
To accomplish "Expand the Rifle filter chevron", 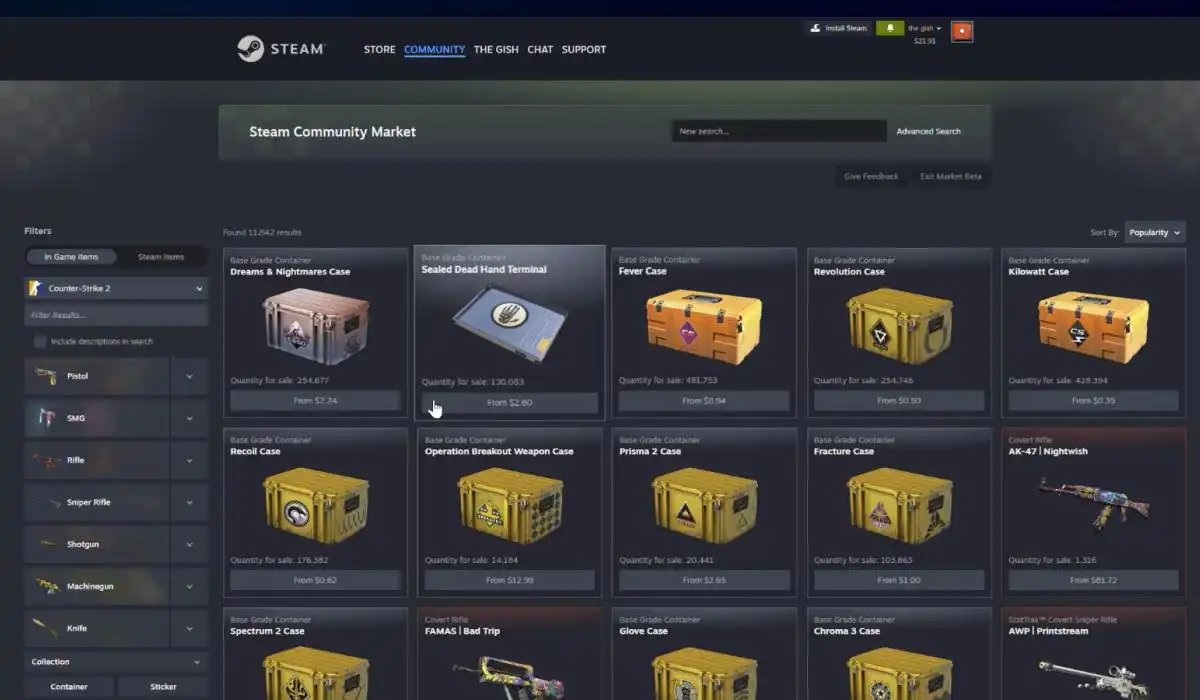I will point(189,460).
